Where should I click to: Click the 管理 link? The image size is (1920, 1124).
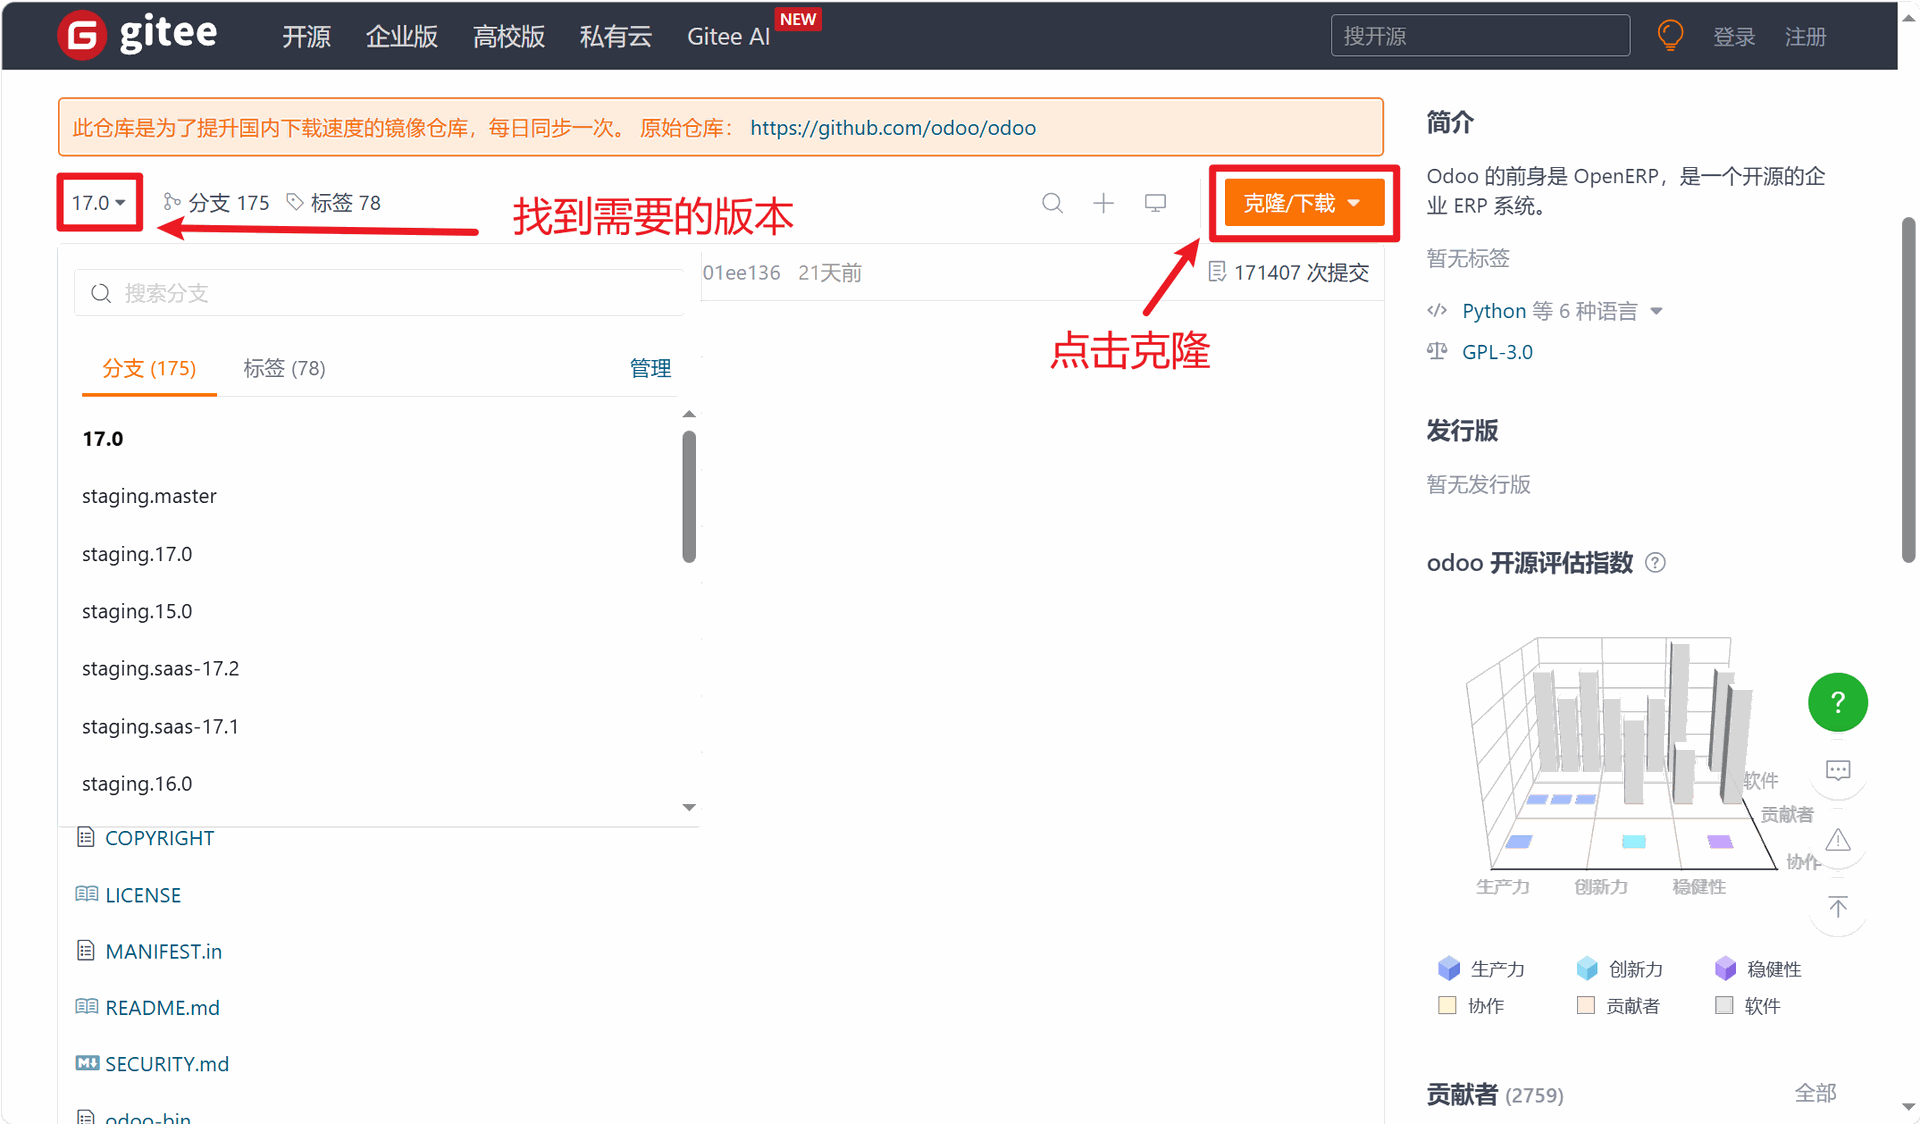pyautogui.click(x=650, y=368)
